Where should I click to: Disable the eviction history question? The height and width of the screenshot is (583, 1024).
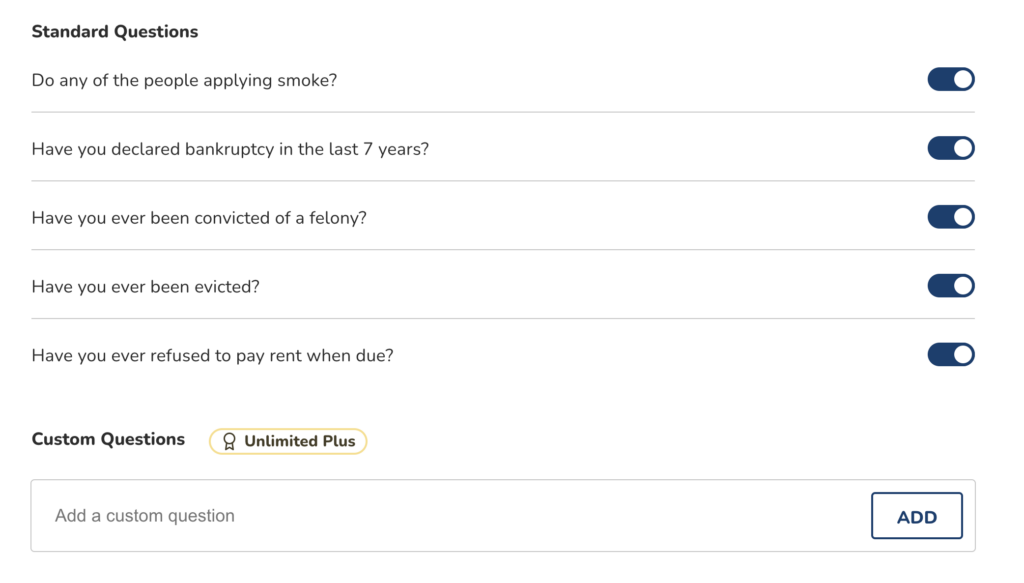click(x=949, y=285)
